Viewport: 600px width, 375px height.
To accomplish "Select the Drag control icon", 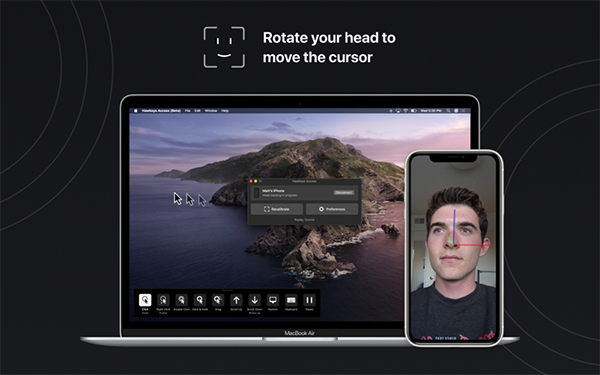I will click(218, 300).
